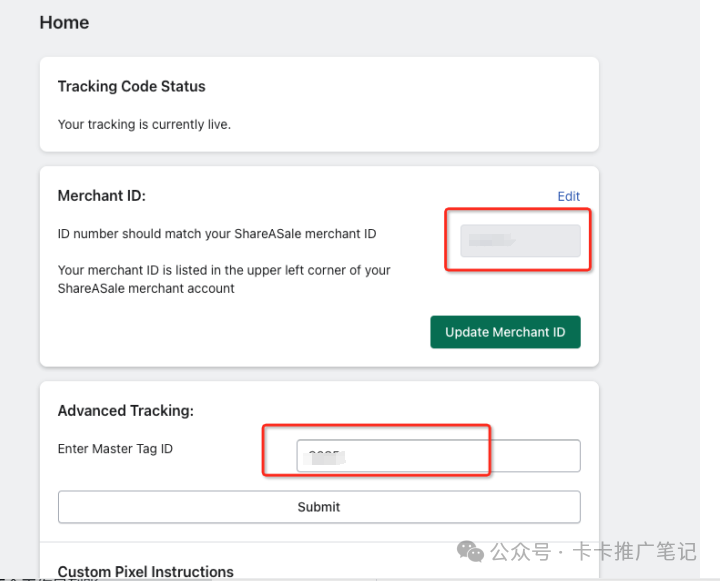This screenshot has width=720, height=581.
Task: Click 'ID number should match your ShareASale' text
Action: (217, 234)
